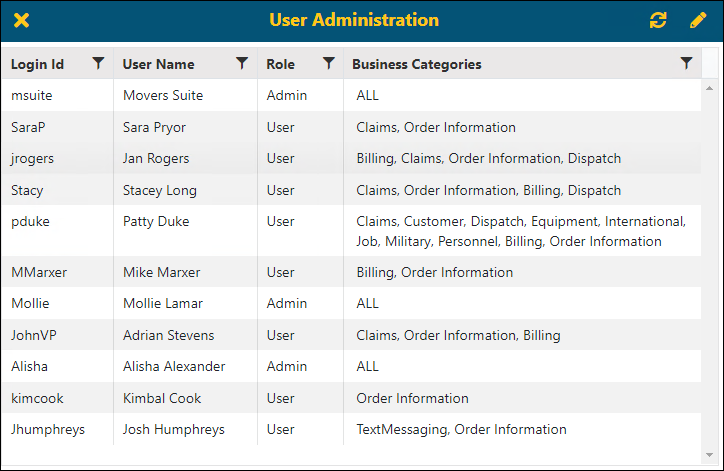This screenshot has height=471, width=724.
Task: Pick the Alisha Alexander row
Action: click(174, 366)
